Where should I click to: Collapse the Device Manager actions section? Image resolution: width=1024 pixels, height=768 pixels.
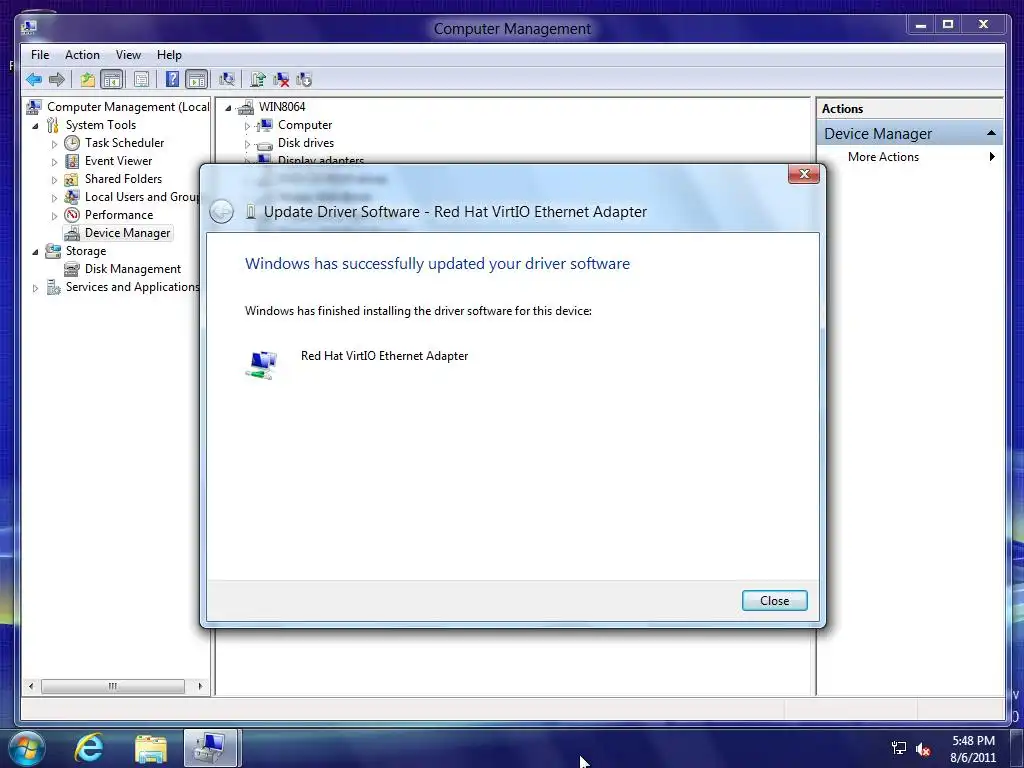[991, 133]
